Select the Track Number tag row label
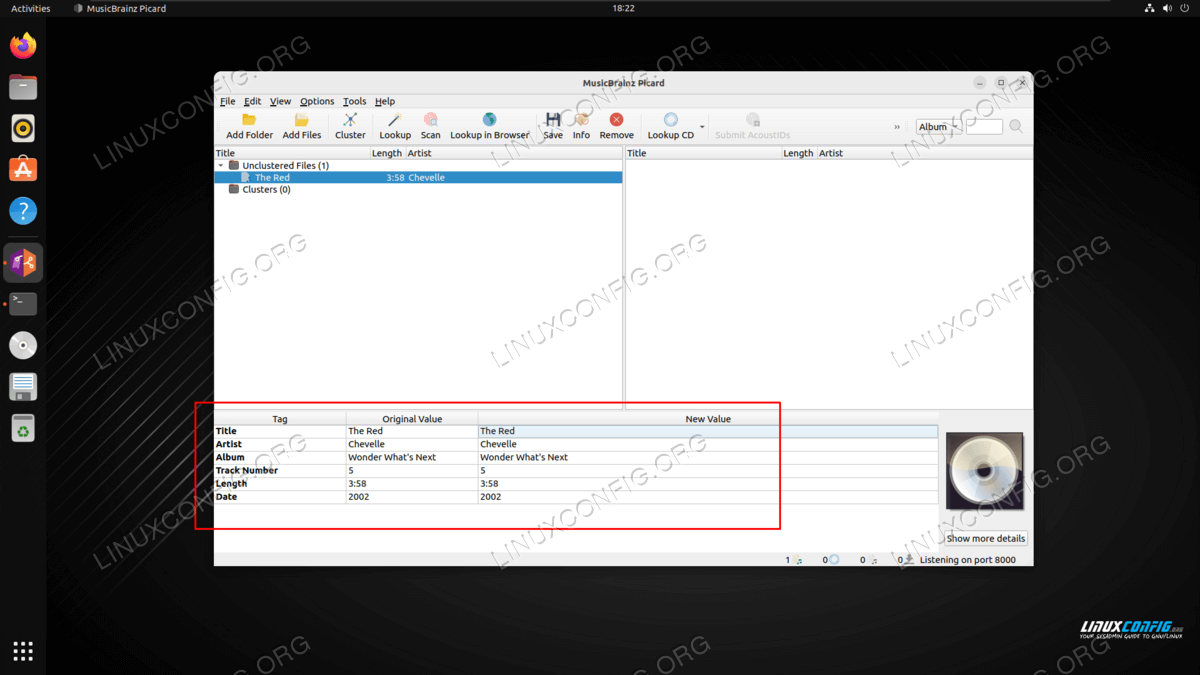Image resolution: width=1200 pixels, height=675 pixels. click(x=247, y=470)
